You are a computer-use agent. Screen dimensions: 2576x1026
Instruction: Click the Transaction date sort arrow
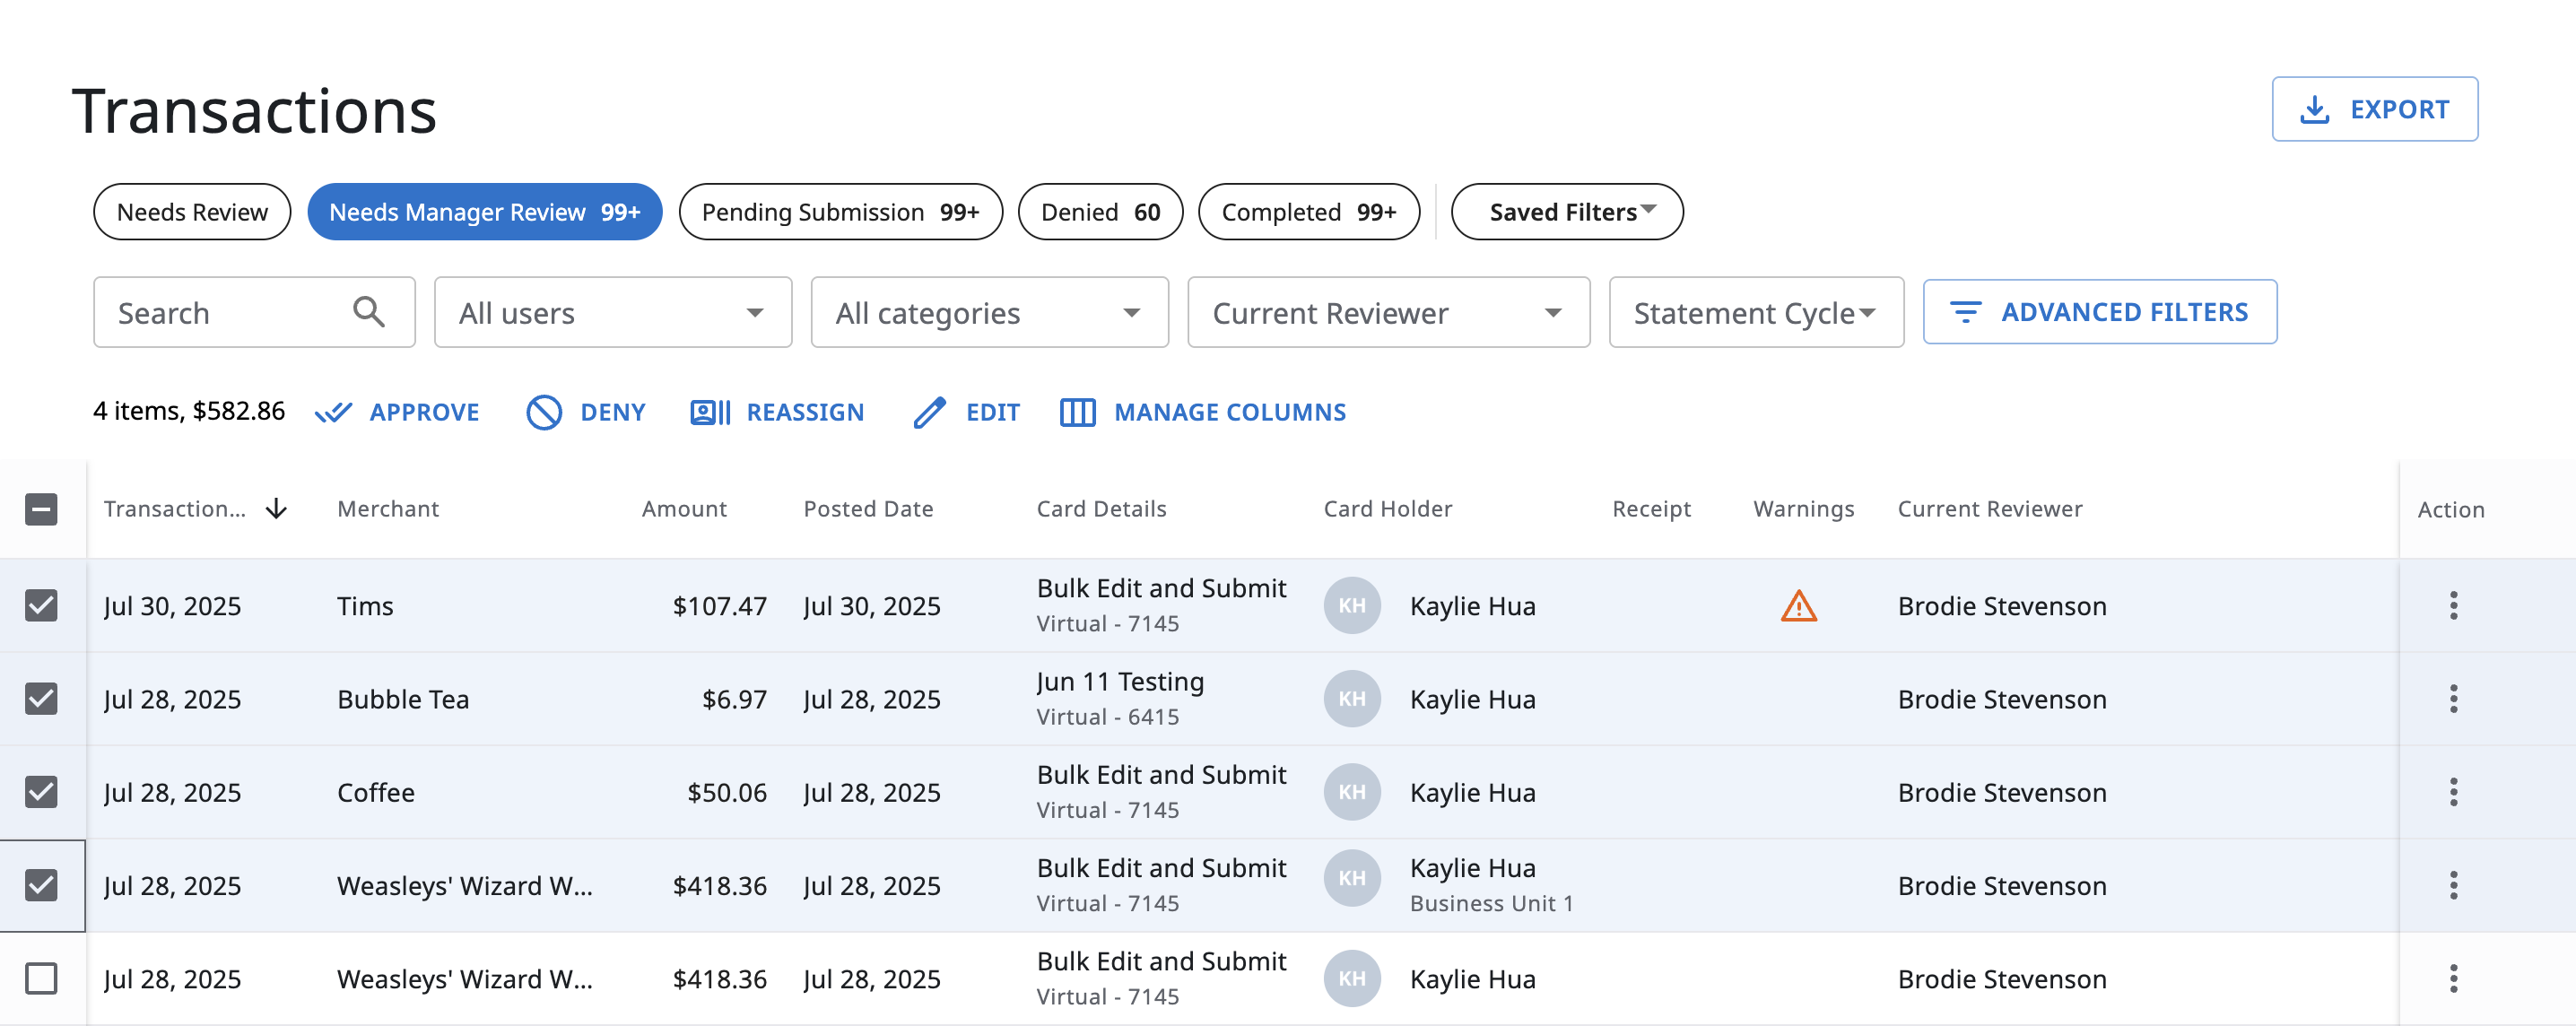276,509
